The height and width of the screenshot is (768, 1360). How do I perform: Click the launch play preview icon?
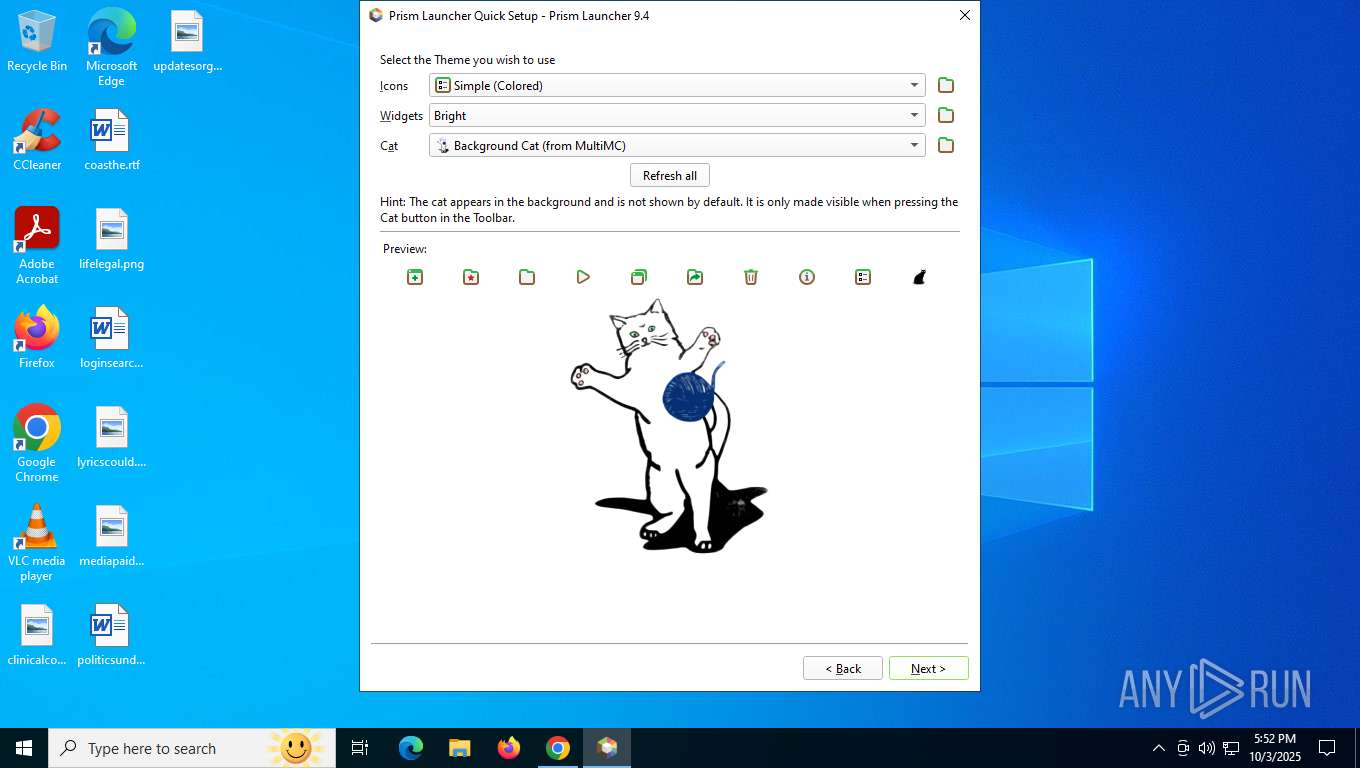[583, 277]
